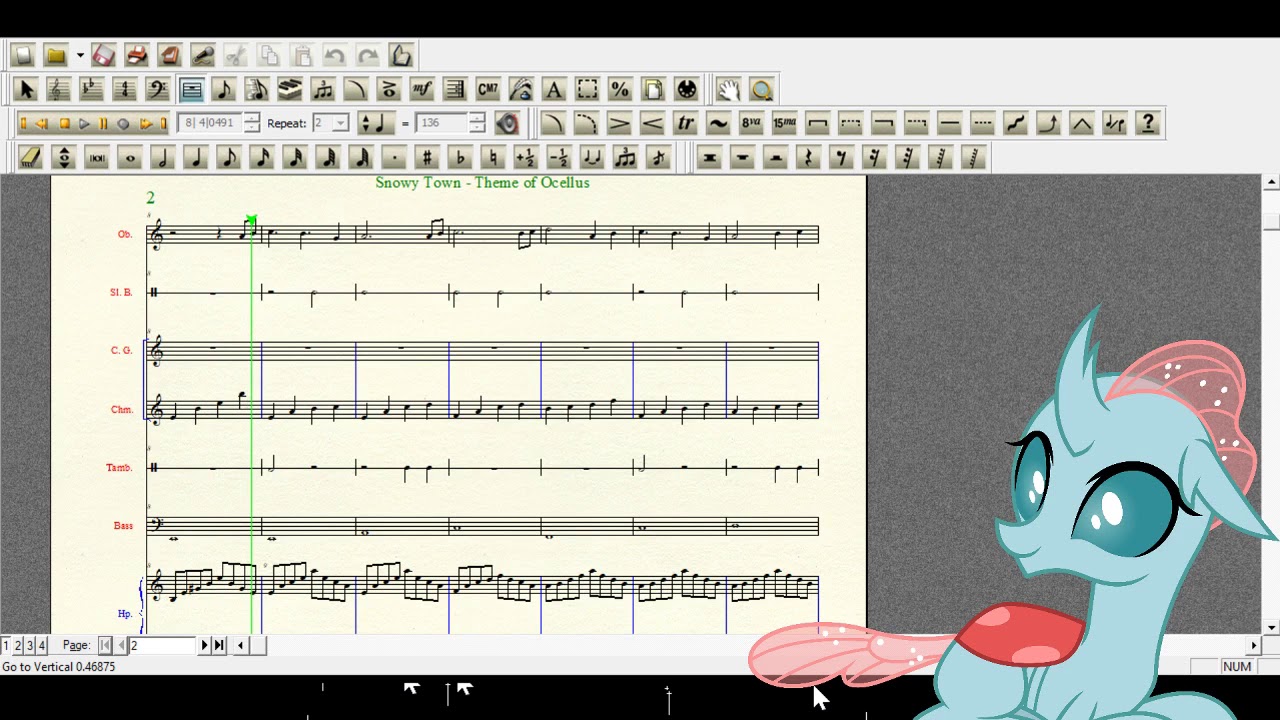Insert a trill ornament marking
This screenshot has height=720, width=1280.
(x=685, y=124)
